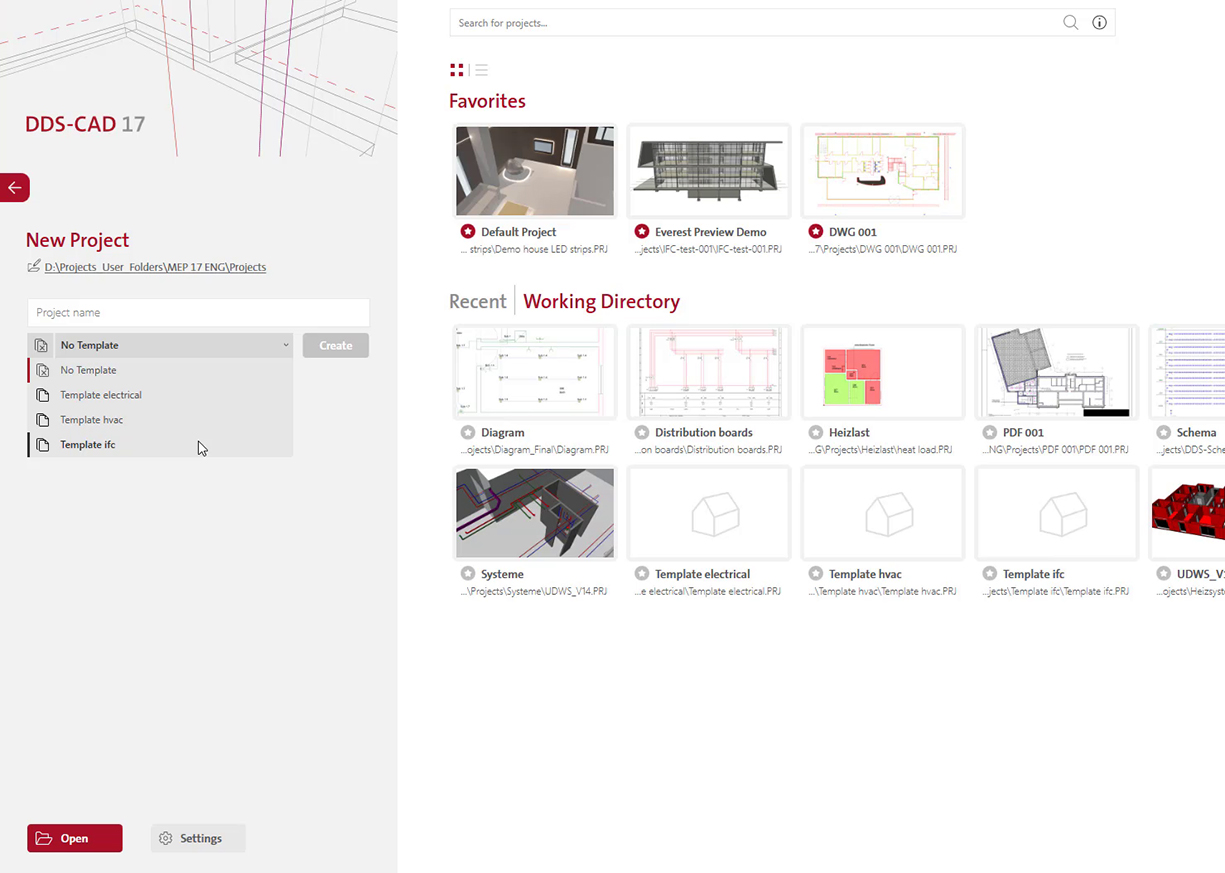Image resolution: width=1225 pixels, height=873 pixels.
Task: Favorite the Systeme project star
Action: pos(468,574)
